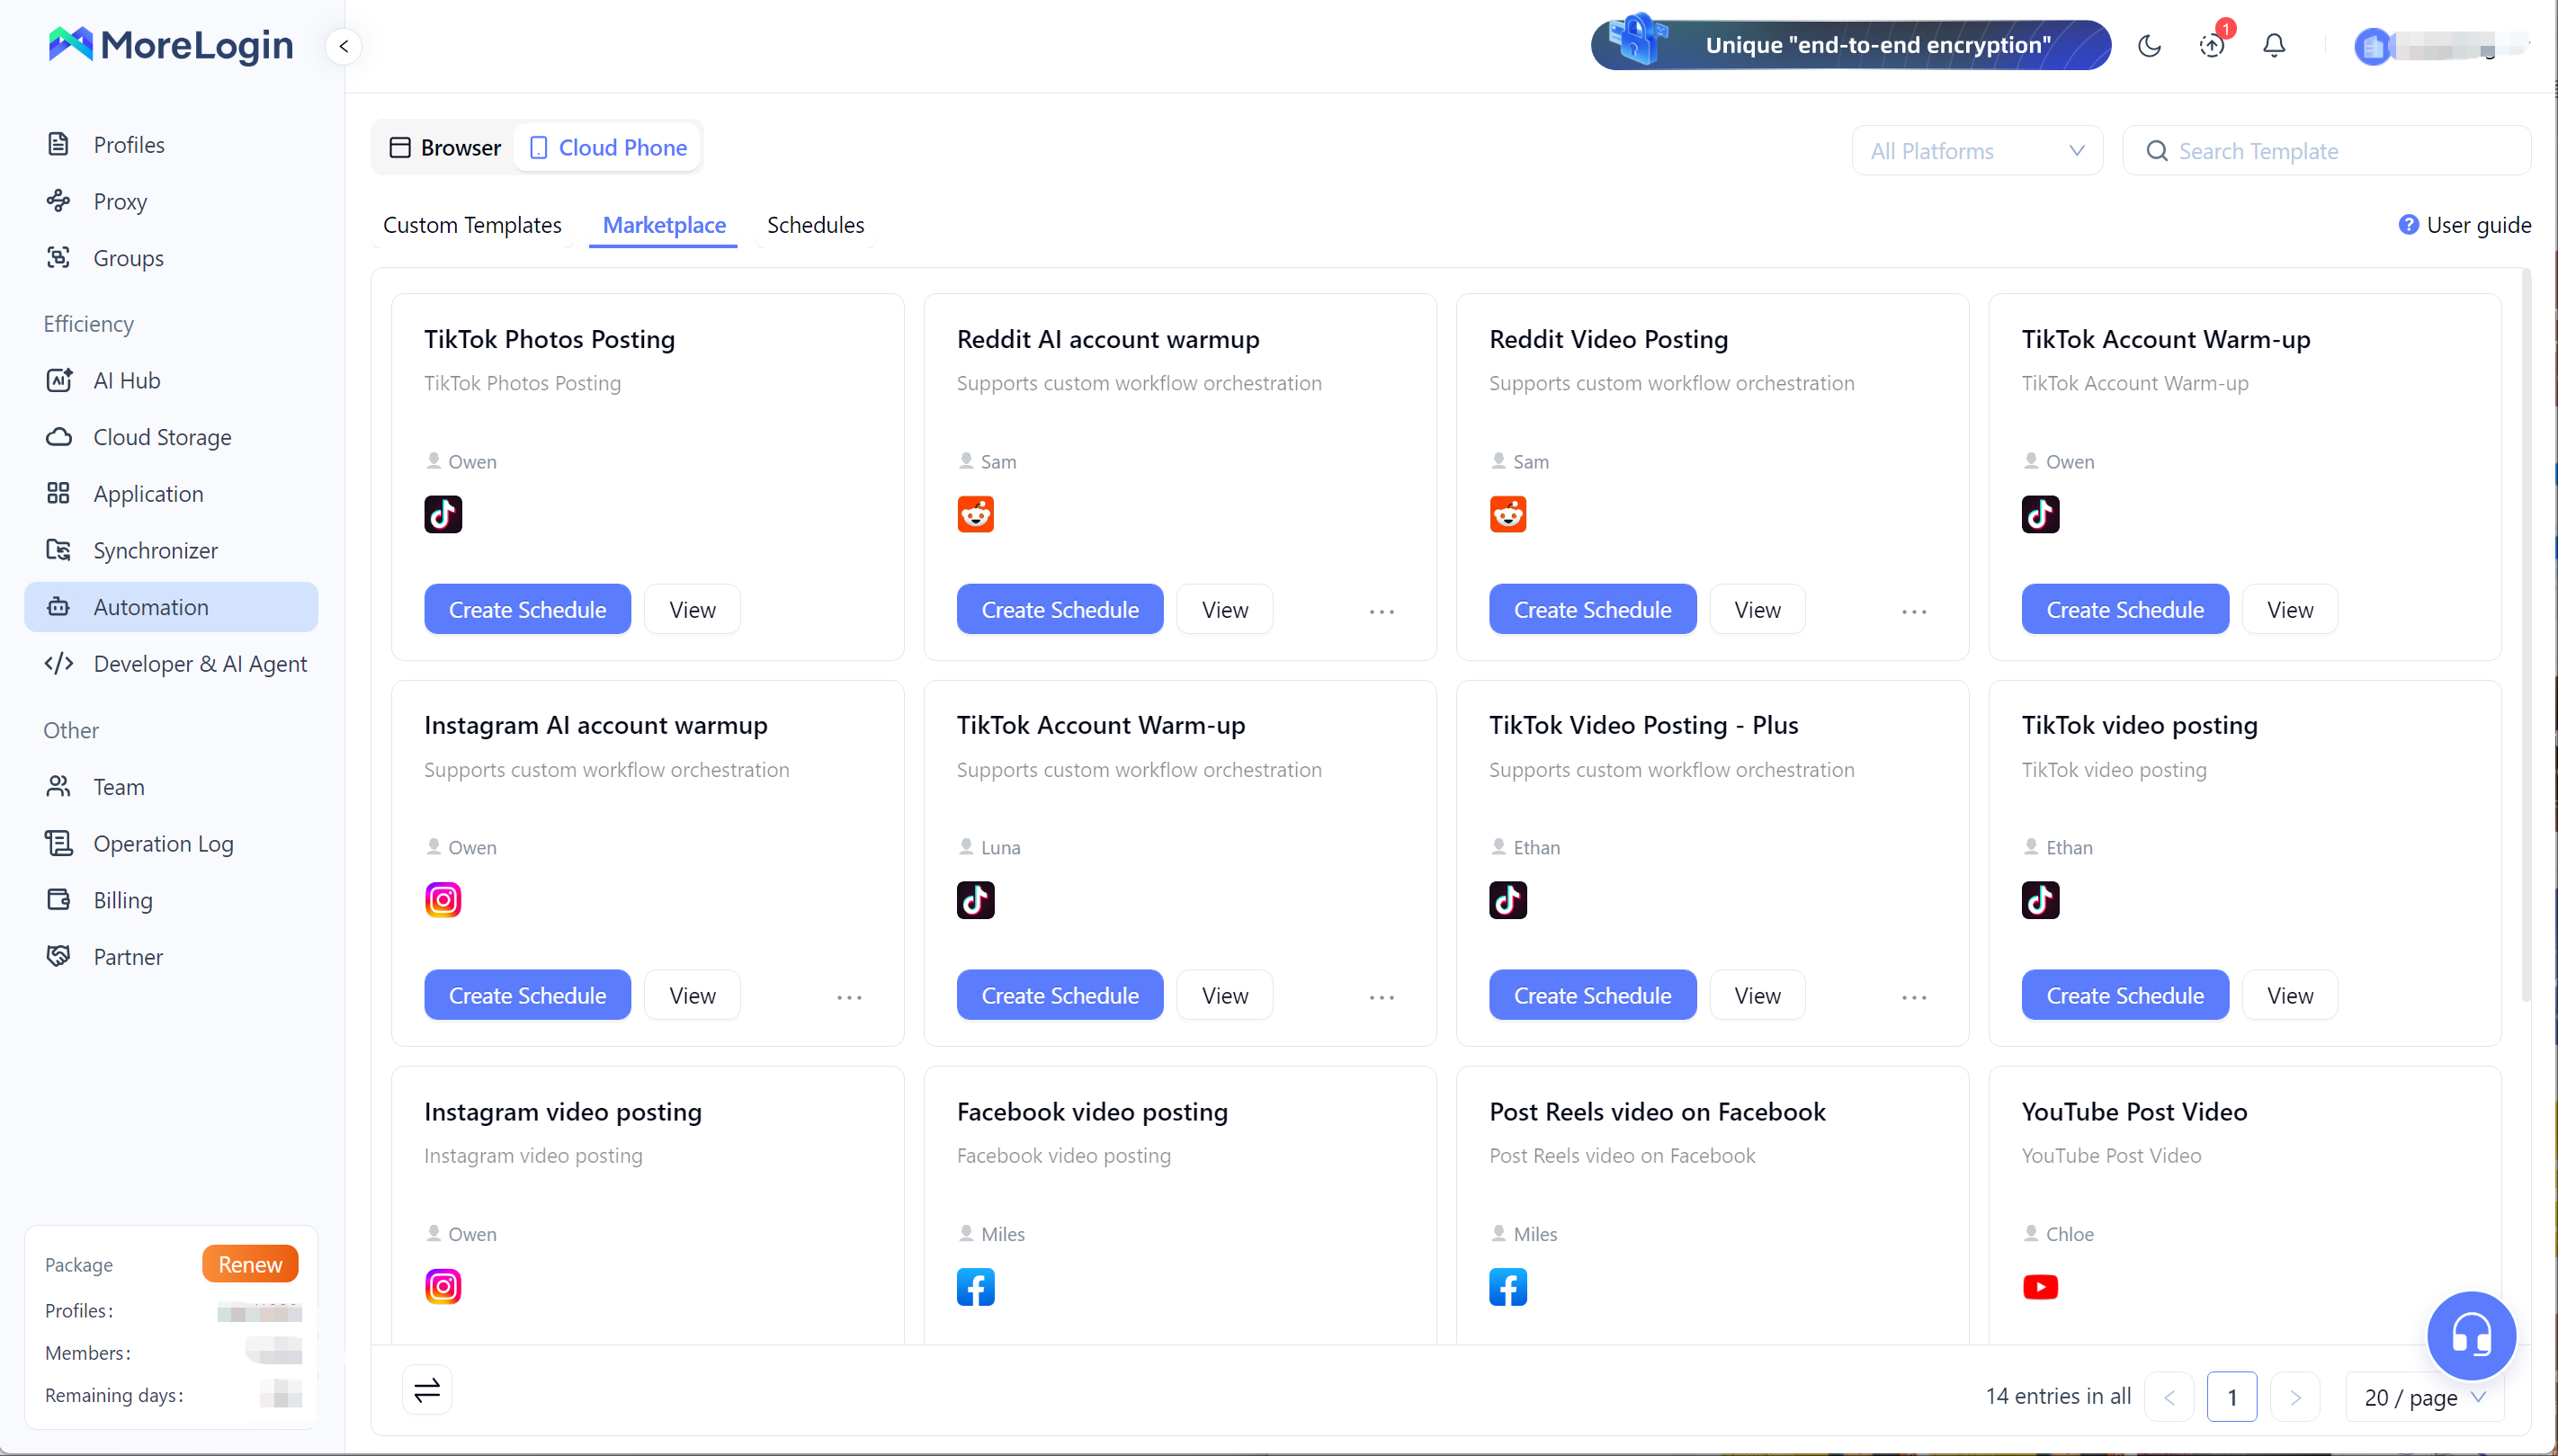Go to next page arrow
Viewport: 2558px width, 1456px height.
[x=2295, y=1397]
